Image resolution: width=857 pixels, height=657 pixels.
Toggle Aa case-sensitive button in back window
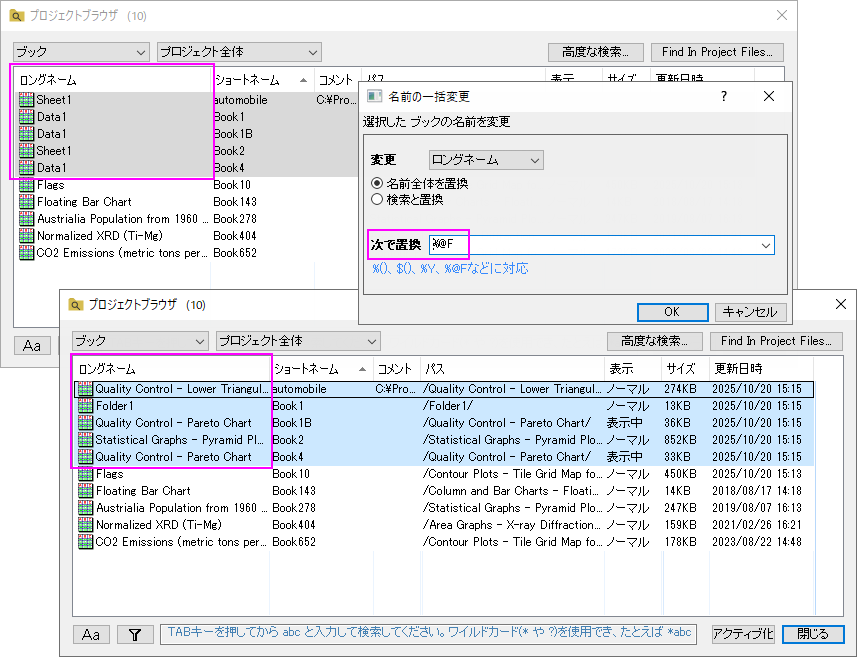pyautogui.click(x=32, y=345)
